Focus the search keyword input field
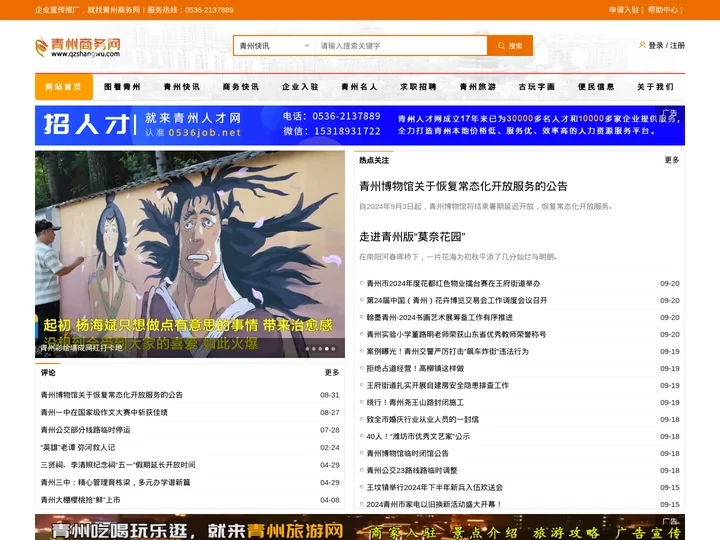Viewport: 720px width, 540px height. [401, 46]
